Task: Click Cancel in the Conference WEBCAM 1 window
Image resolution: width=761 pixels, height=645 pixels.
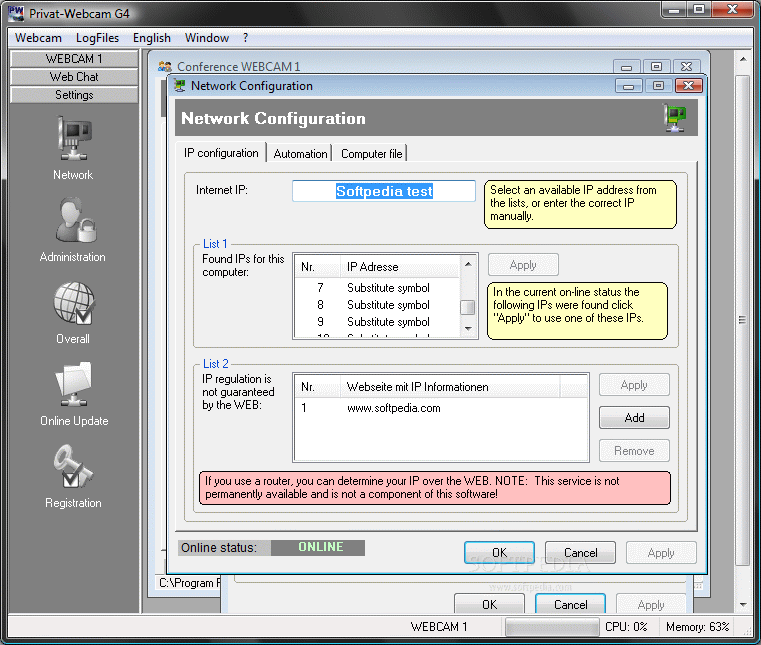Action: [570, 604]
